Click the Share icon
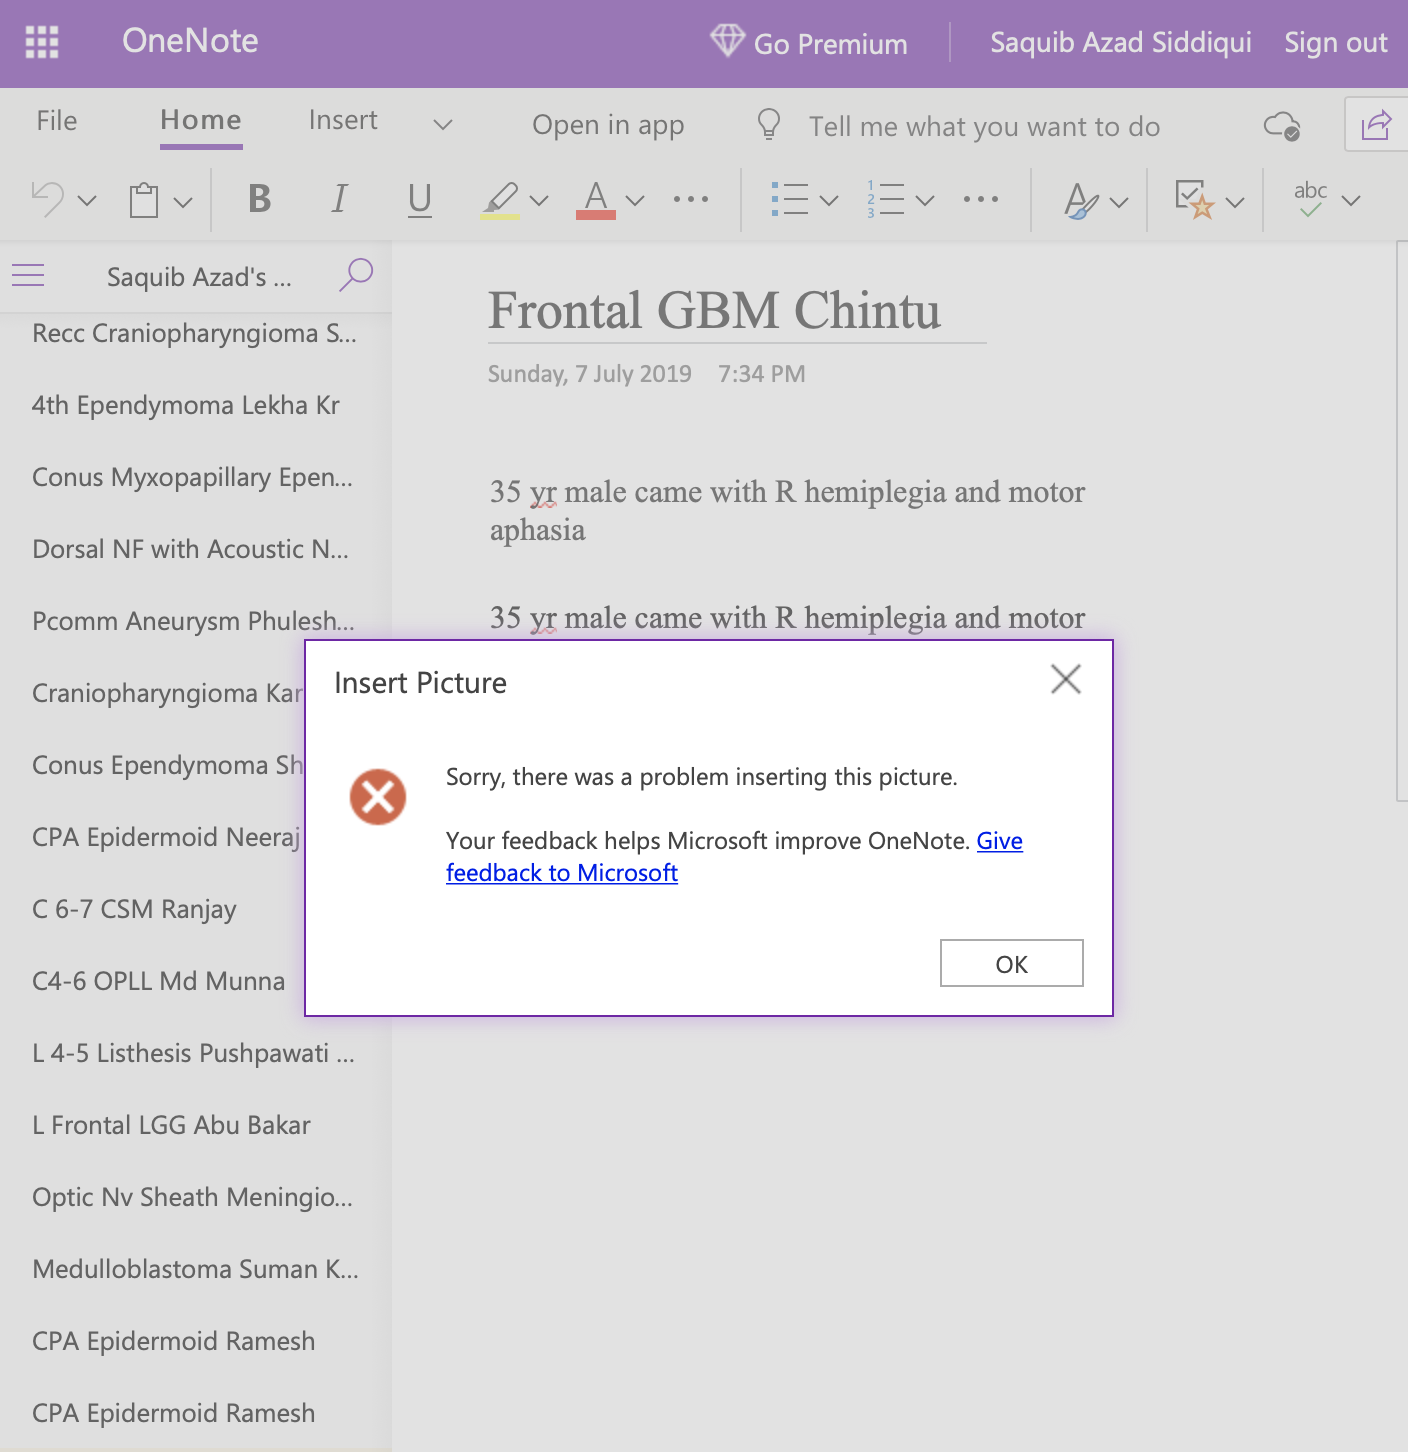The width and height of the screenshot is (1408, 1452). click(1376, 124)
